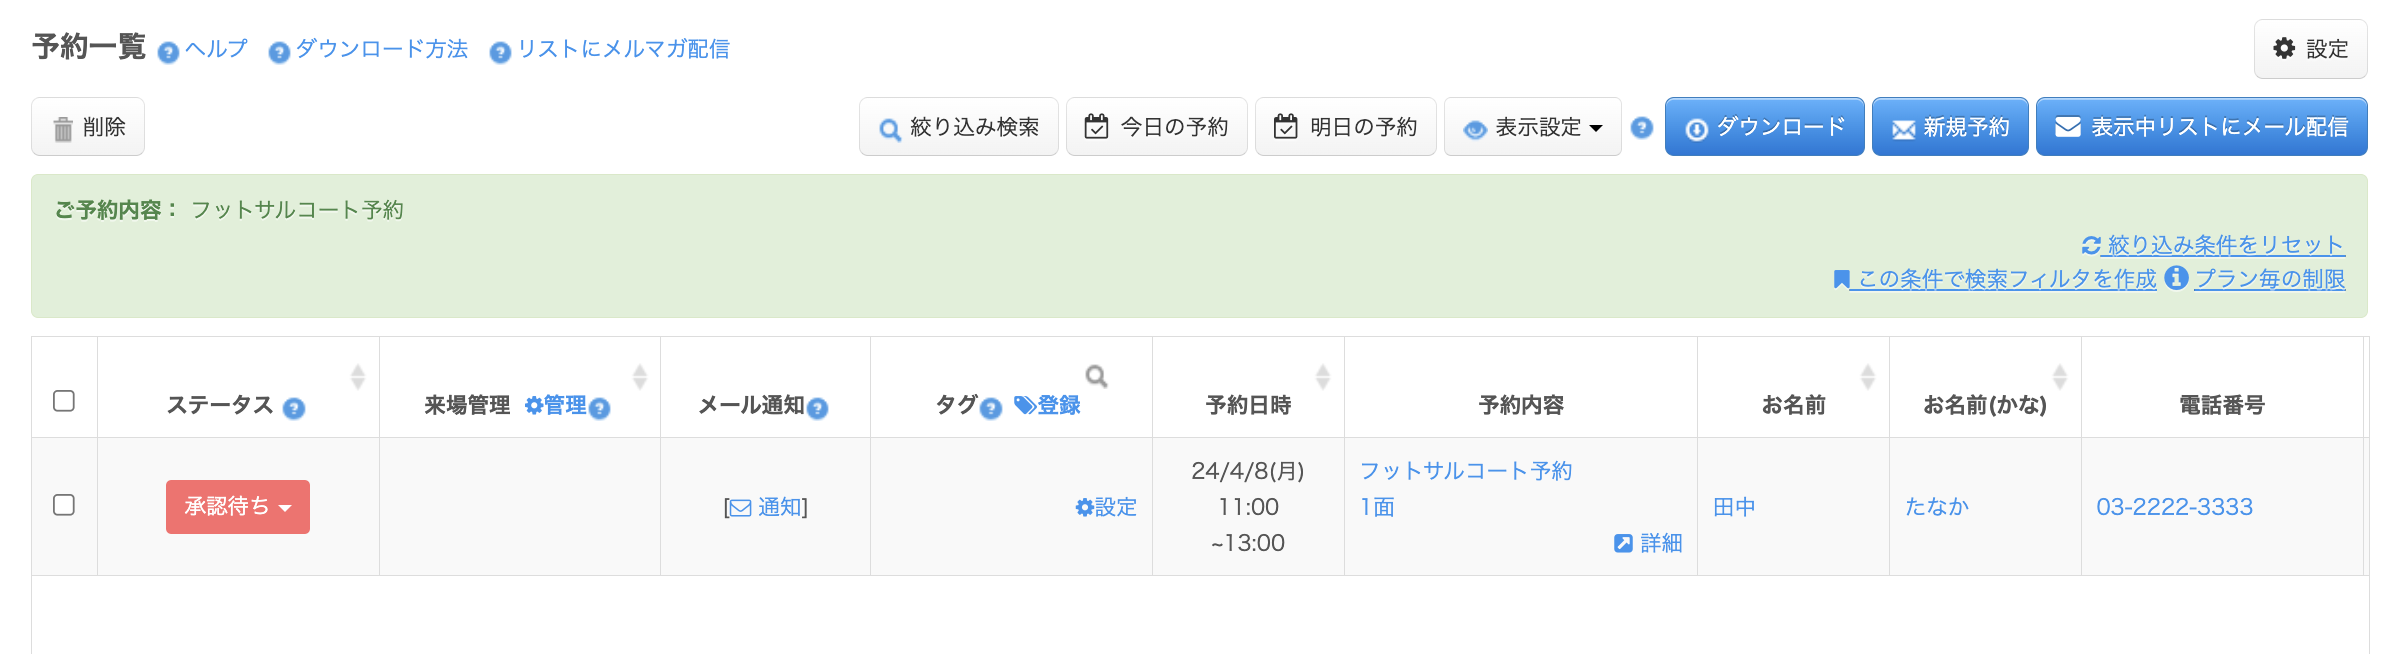The image size is (2402, 654).
Task: Click the tag 登録 icon in タグ header
Action: tap(1024, 405)
